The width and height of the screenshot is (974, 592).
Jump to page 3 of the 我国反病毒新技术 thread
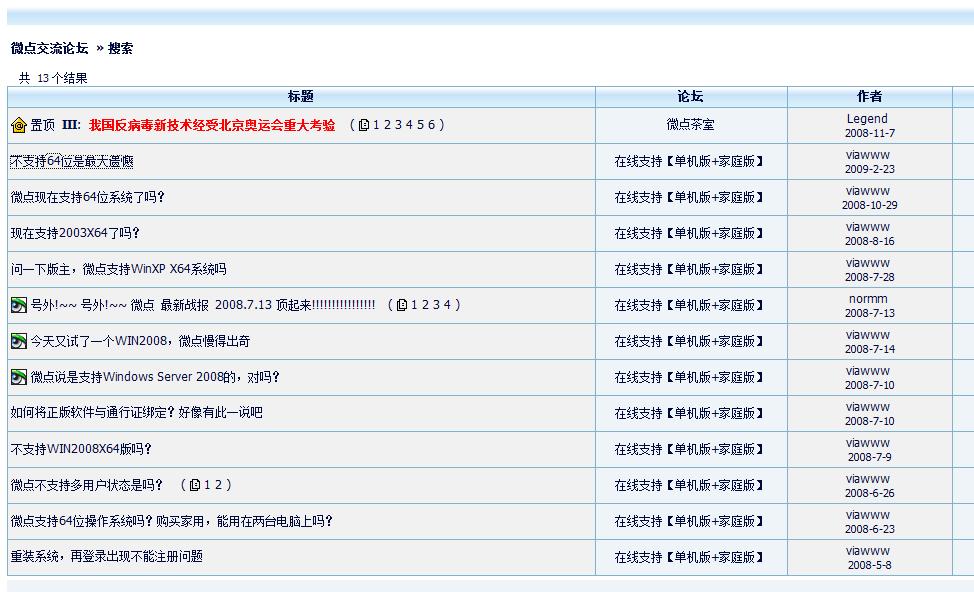click(x=398, y=125)
